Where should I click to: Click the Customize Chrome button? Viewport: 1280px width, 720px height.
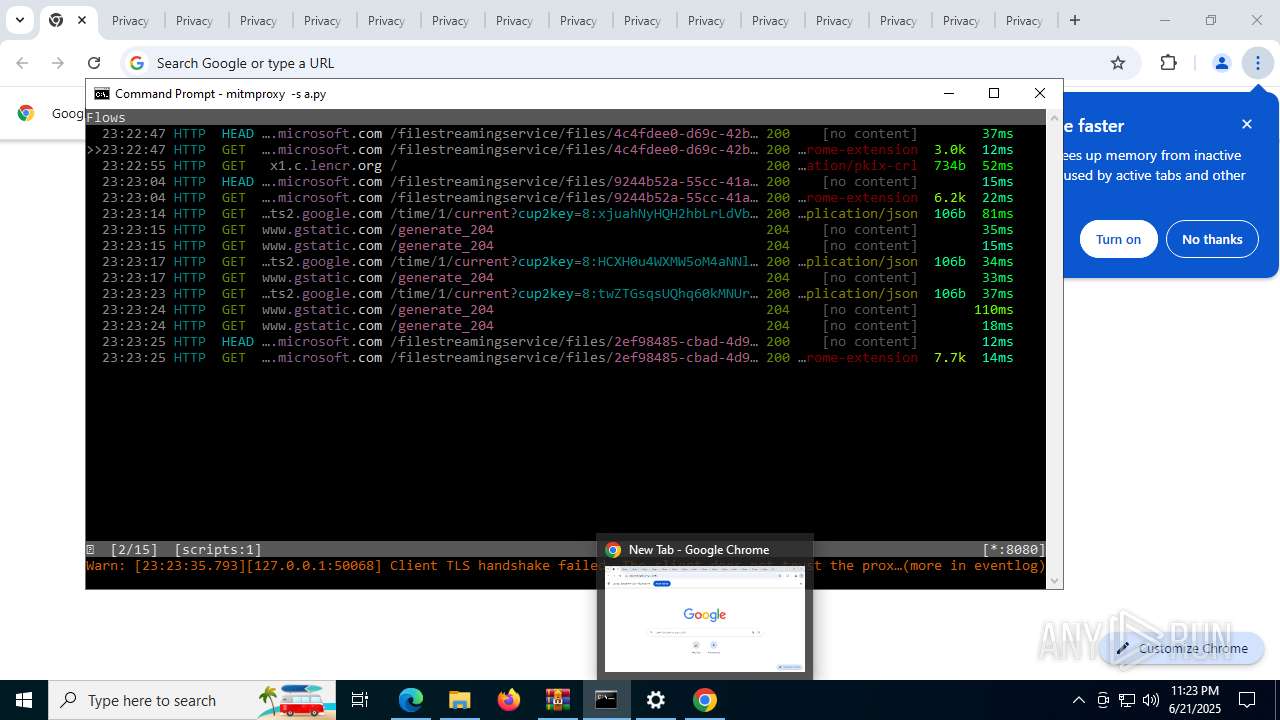point(1182,648)
